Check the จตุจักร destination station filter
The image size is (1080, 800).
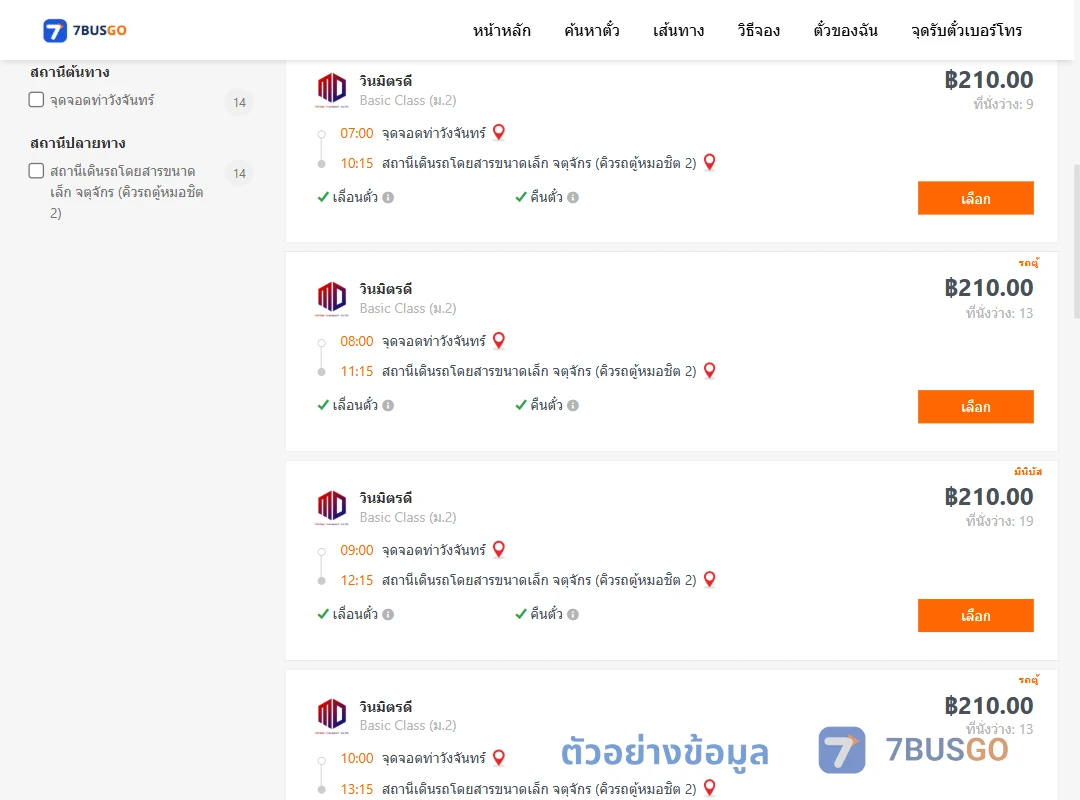click(37, 171)
